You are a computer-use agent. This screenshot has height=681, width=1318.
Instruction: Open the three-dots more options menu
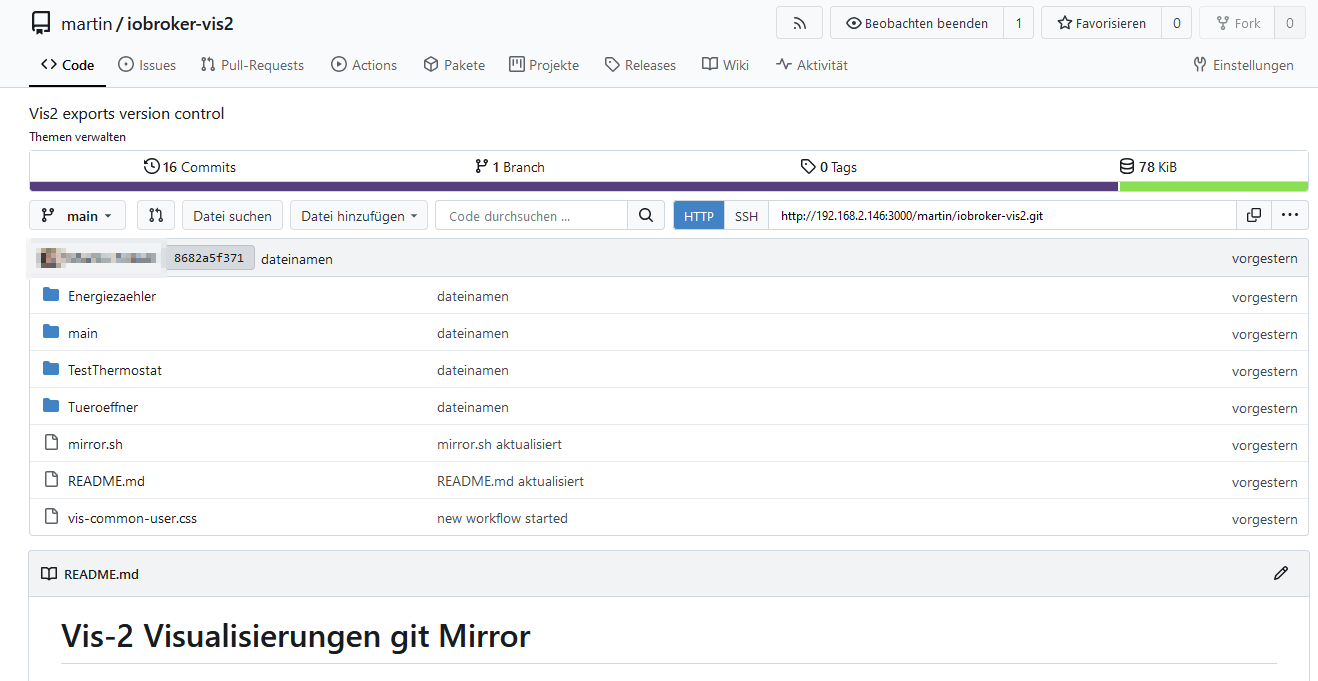coord(1289,215)
